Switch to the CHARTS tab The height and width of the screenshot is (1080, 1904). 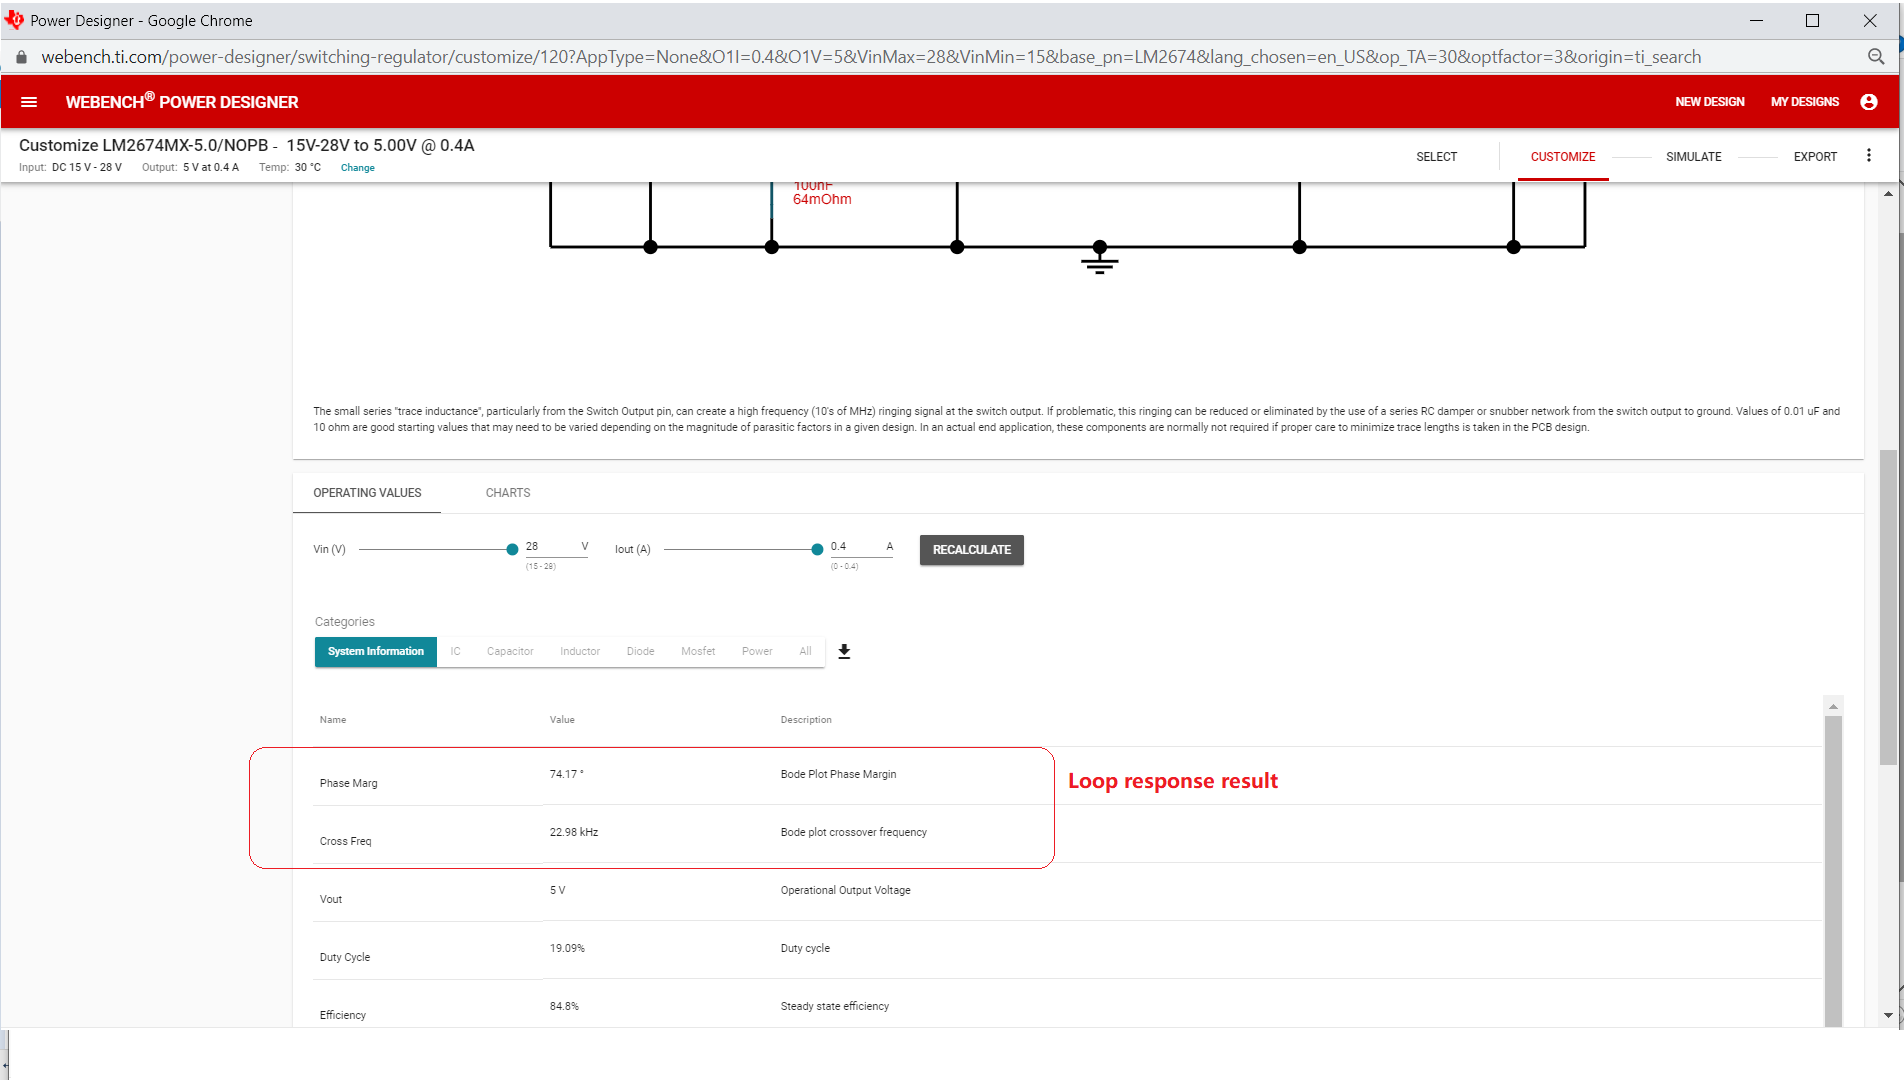point(508,493)
